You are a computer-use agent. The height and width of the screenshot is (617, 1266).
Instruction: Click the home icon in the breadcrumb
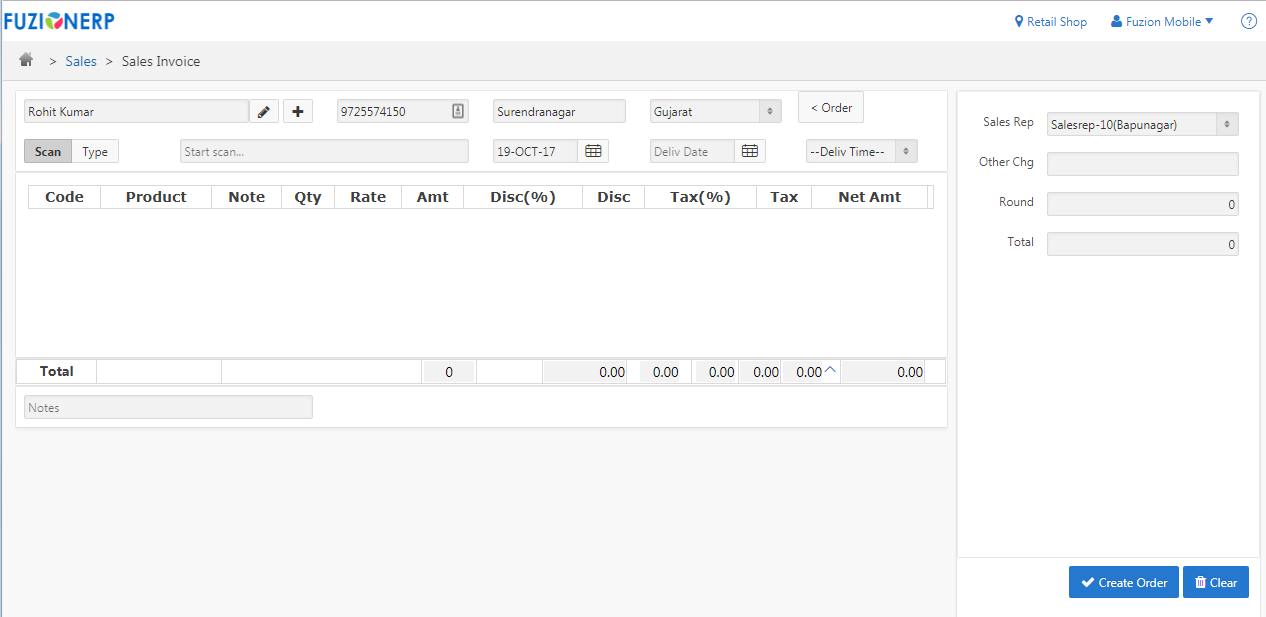pos(25,60)
